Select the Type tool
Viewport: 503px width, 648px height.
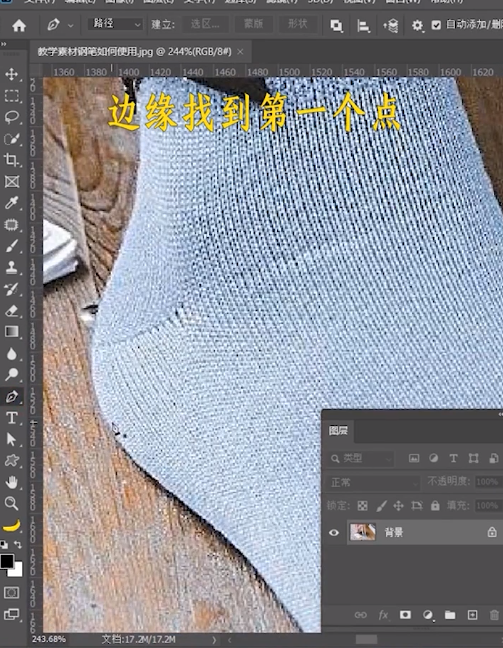[x=12, y=418]
